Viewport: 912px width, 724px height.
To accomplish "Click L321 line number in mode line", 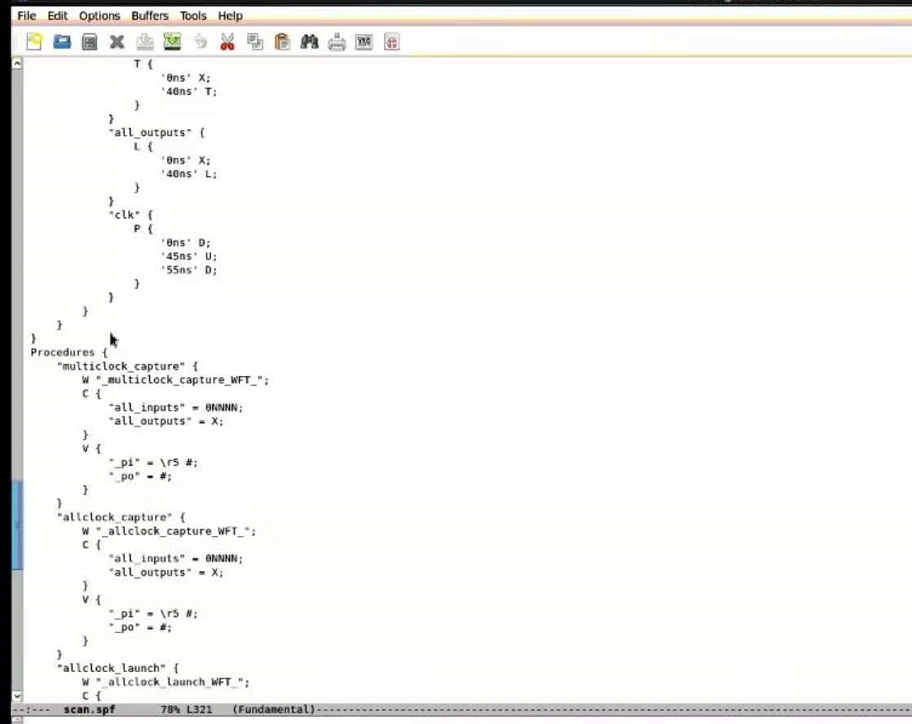I will [x=200, y=709].
